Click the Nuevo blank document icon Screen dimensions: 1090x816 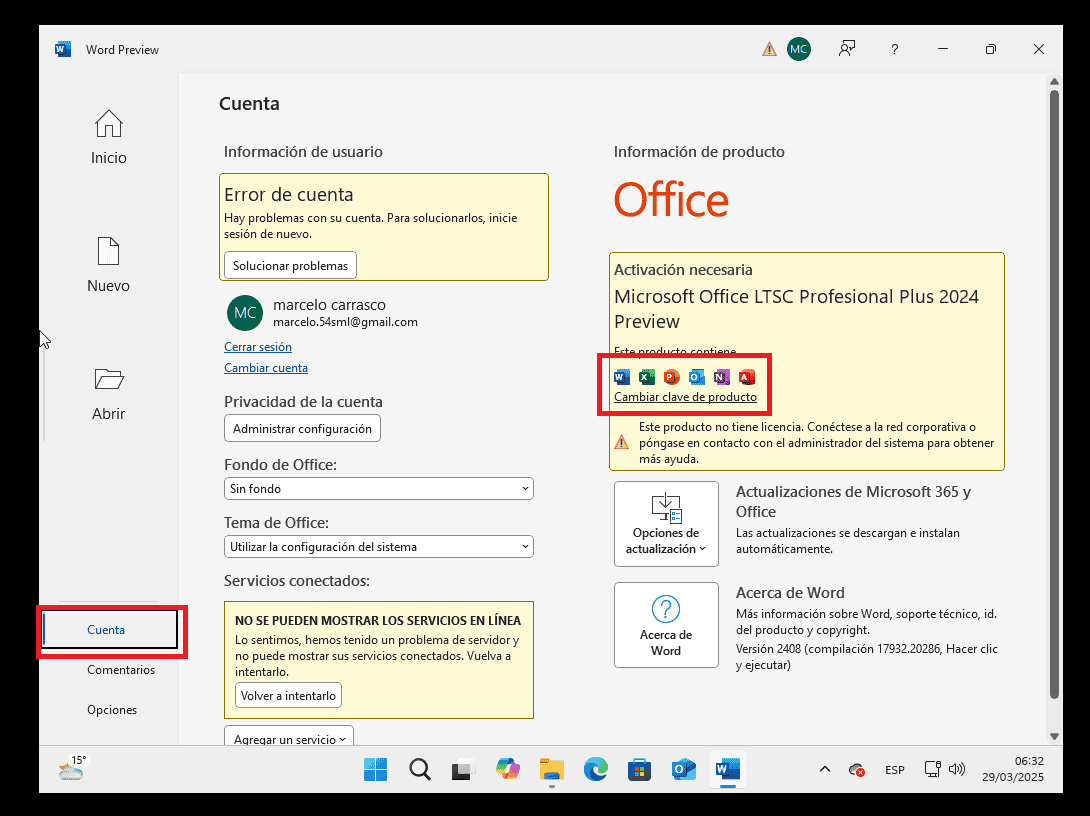tap(108, 252)
